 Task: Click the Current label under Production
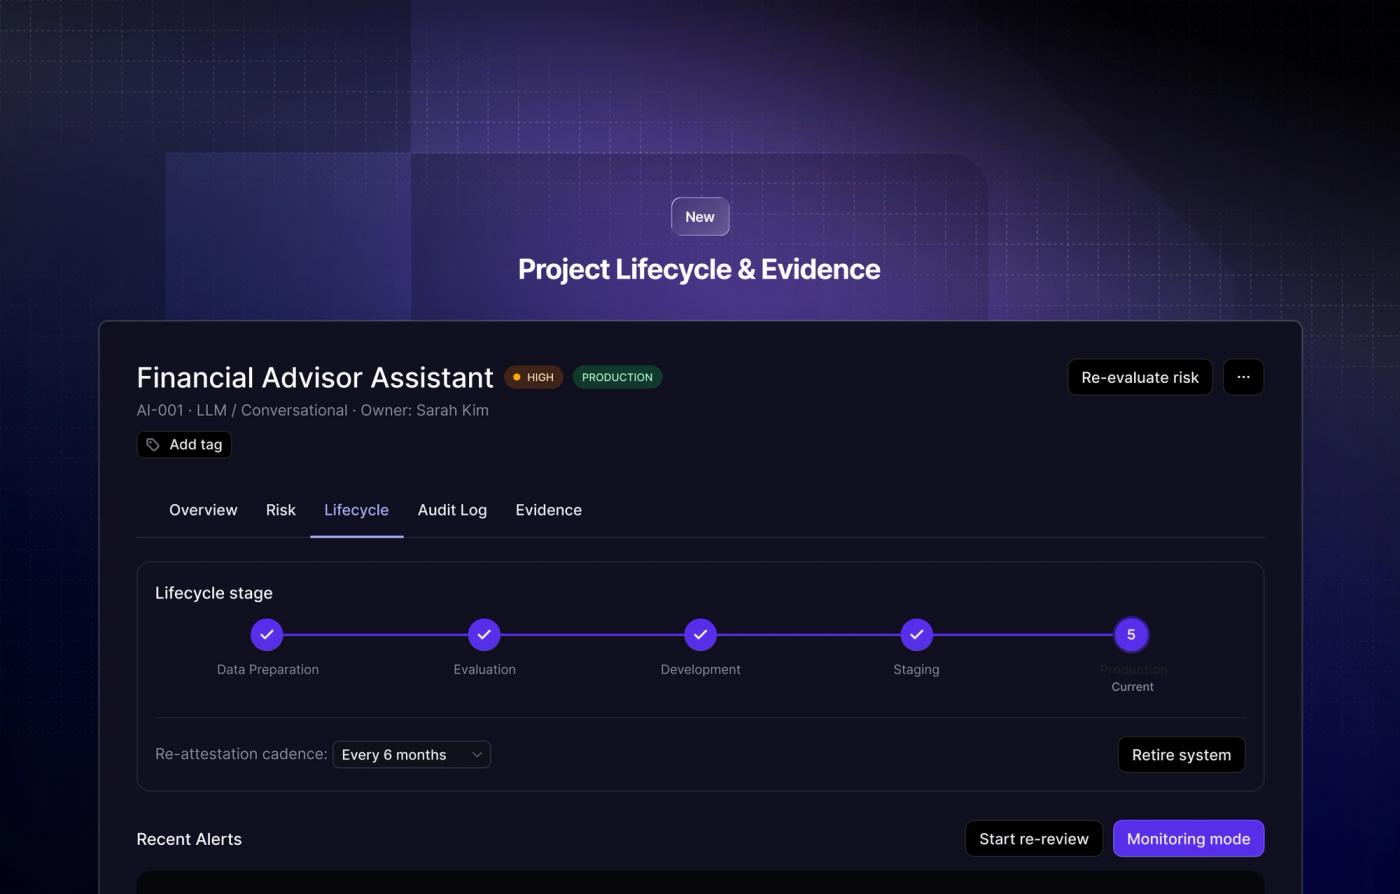coord(1132,687)
